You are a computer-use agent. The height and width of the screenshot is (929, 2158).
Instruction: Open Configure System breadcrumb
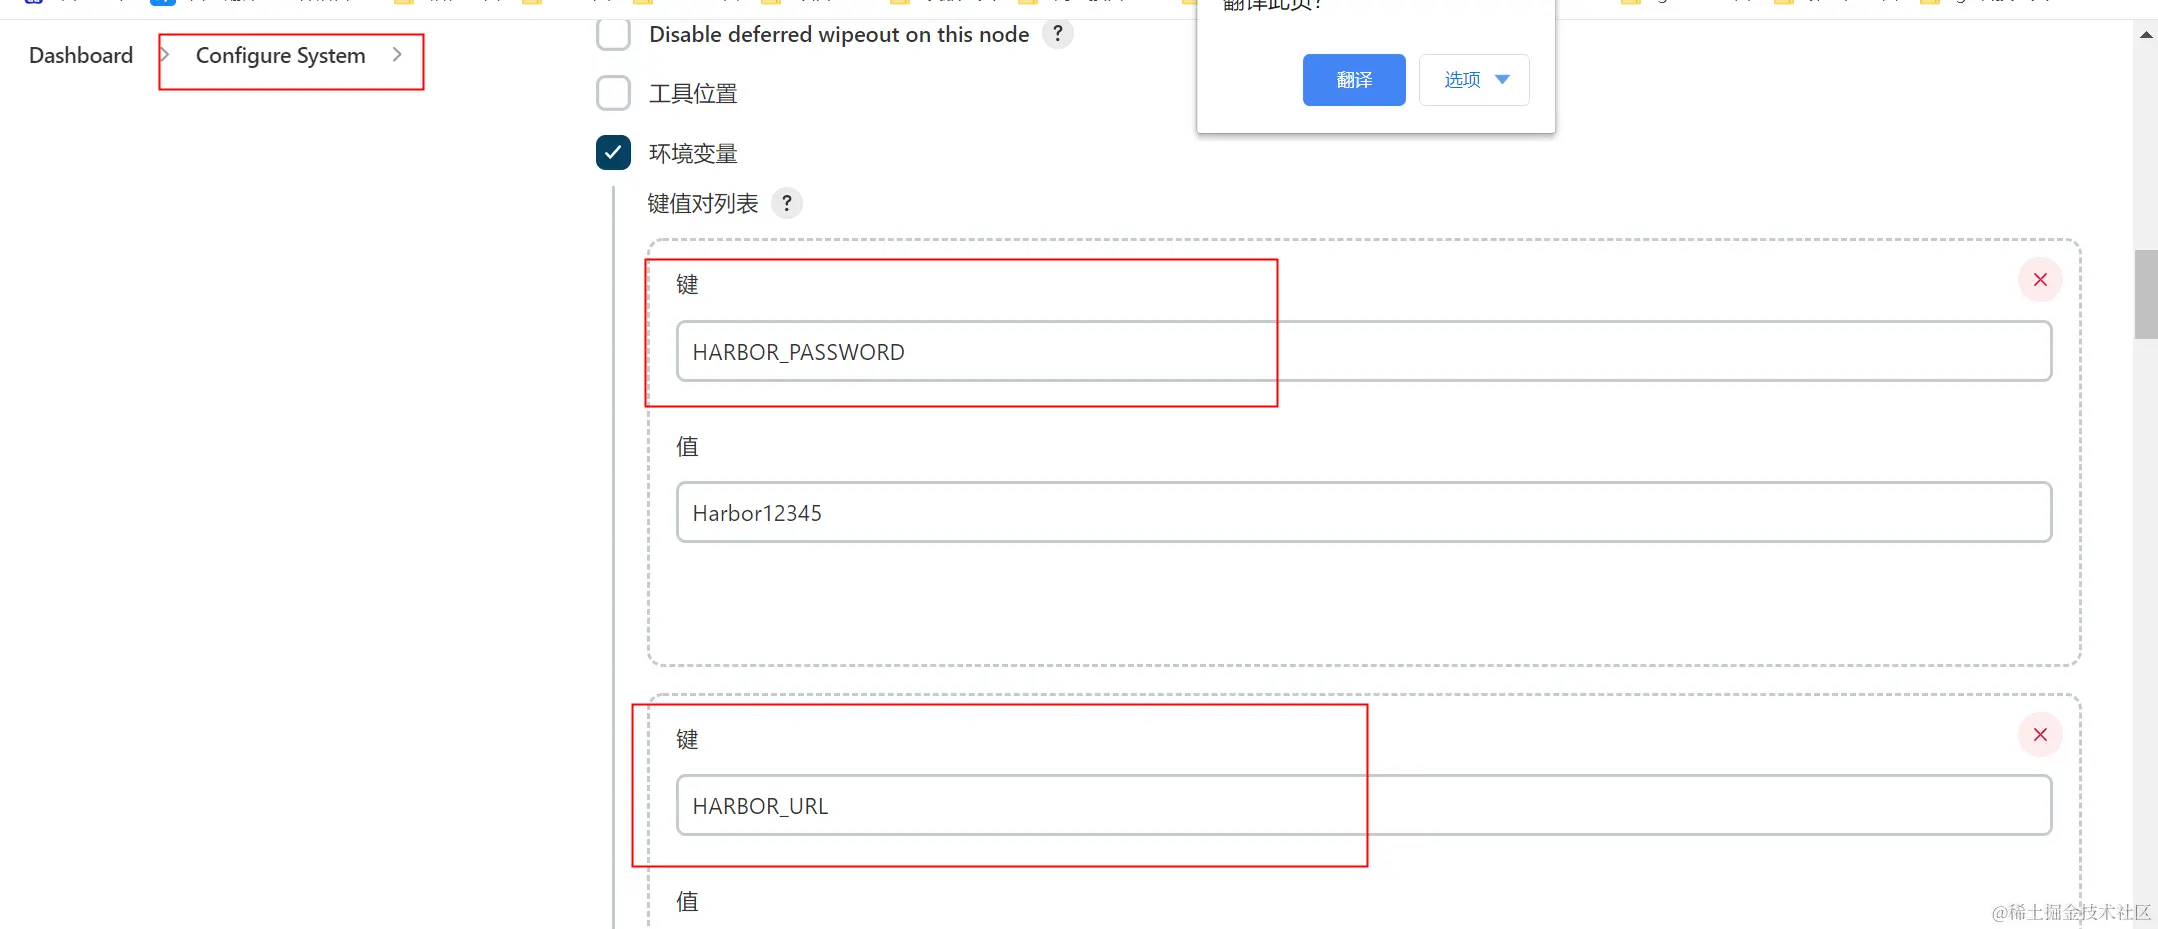pyautogui.click(x=280, y=56)
